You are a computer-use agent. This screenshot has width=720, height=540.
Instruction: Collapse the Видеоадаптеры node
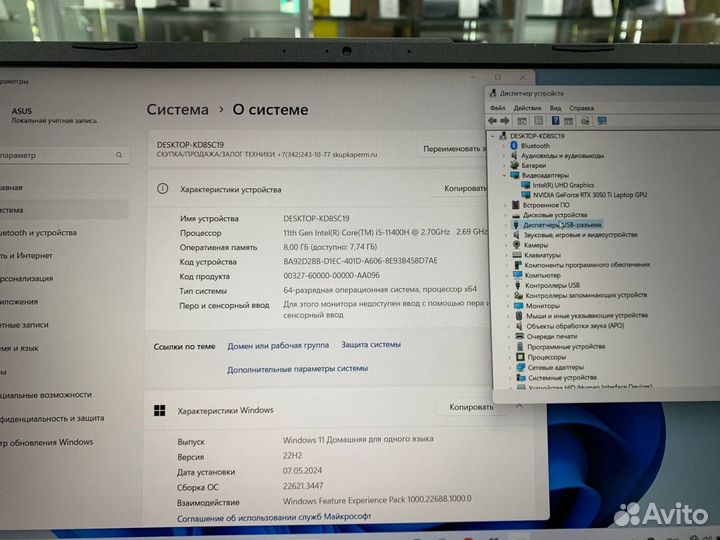click(x=504, y=175)
